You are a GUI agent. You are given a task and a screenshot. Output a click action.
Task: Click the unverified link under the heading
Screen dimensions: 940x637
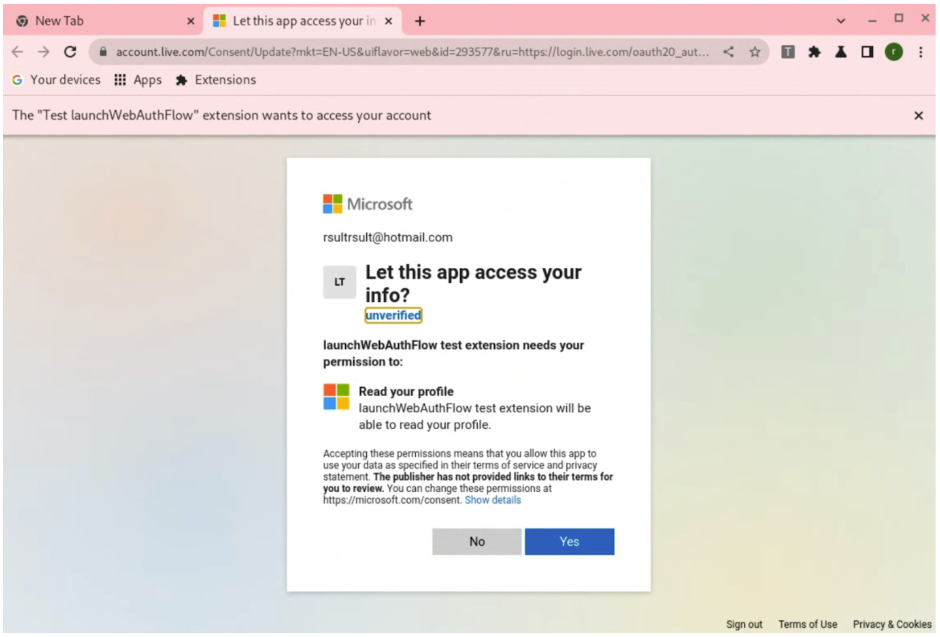click(392, 315)
